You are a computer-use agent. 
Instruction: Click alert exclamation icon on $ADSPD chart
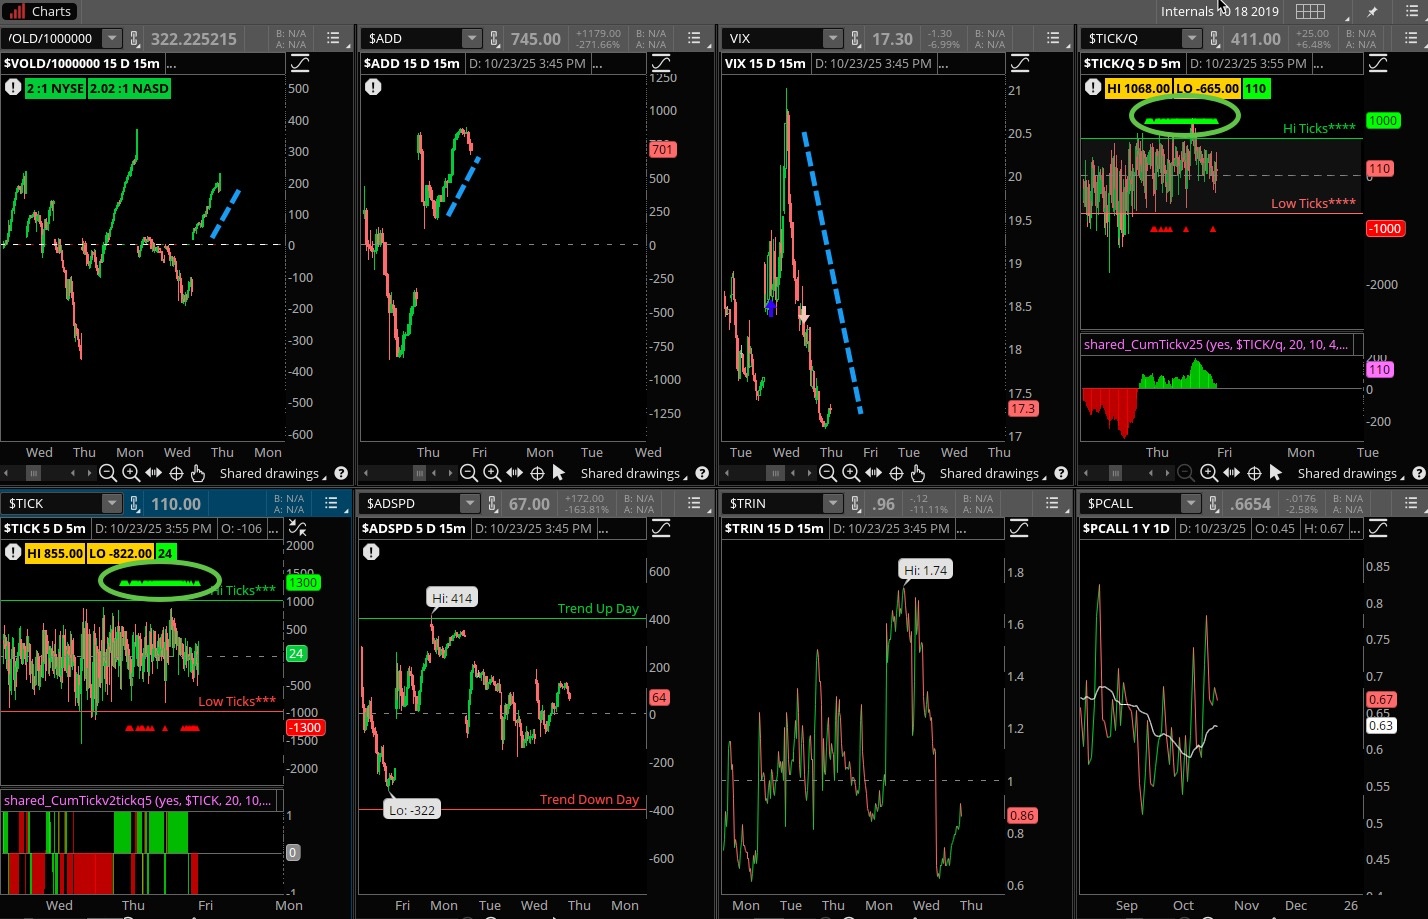pyautogui.click(x=371, y=552)
